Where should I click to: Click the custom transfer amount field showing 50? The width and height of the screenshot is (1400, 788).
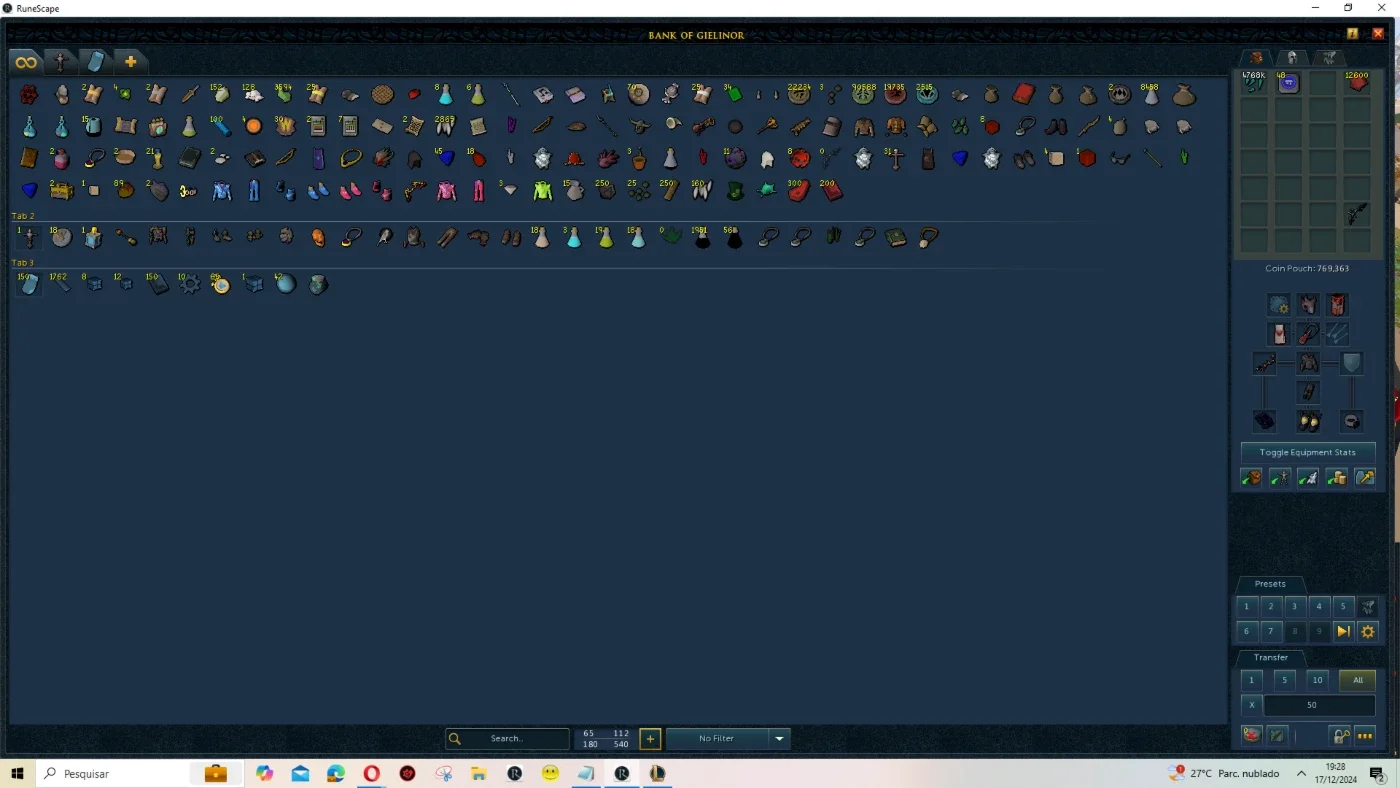pos(1319,705)
